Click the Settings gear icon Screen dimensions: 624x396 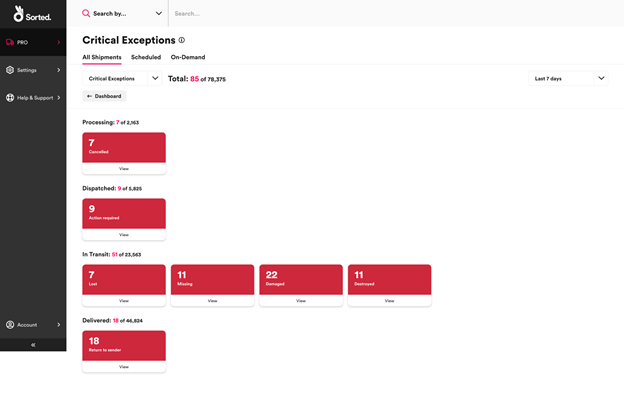click(x=10, y=70)
